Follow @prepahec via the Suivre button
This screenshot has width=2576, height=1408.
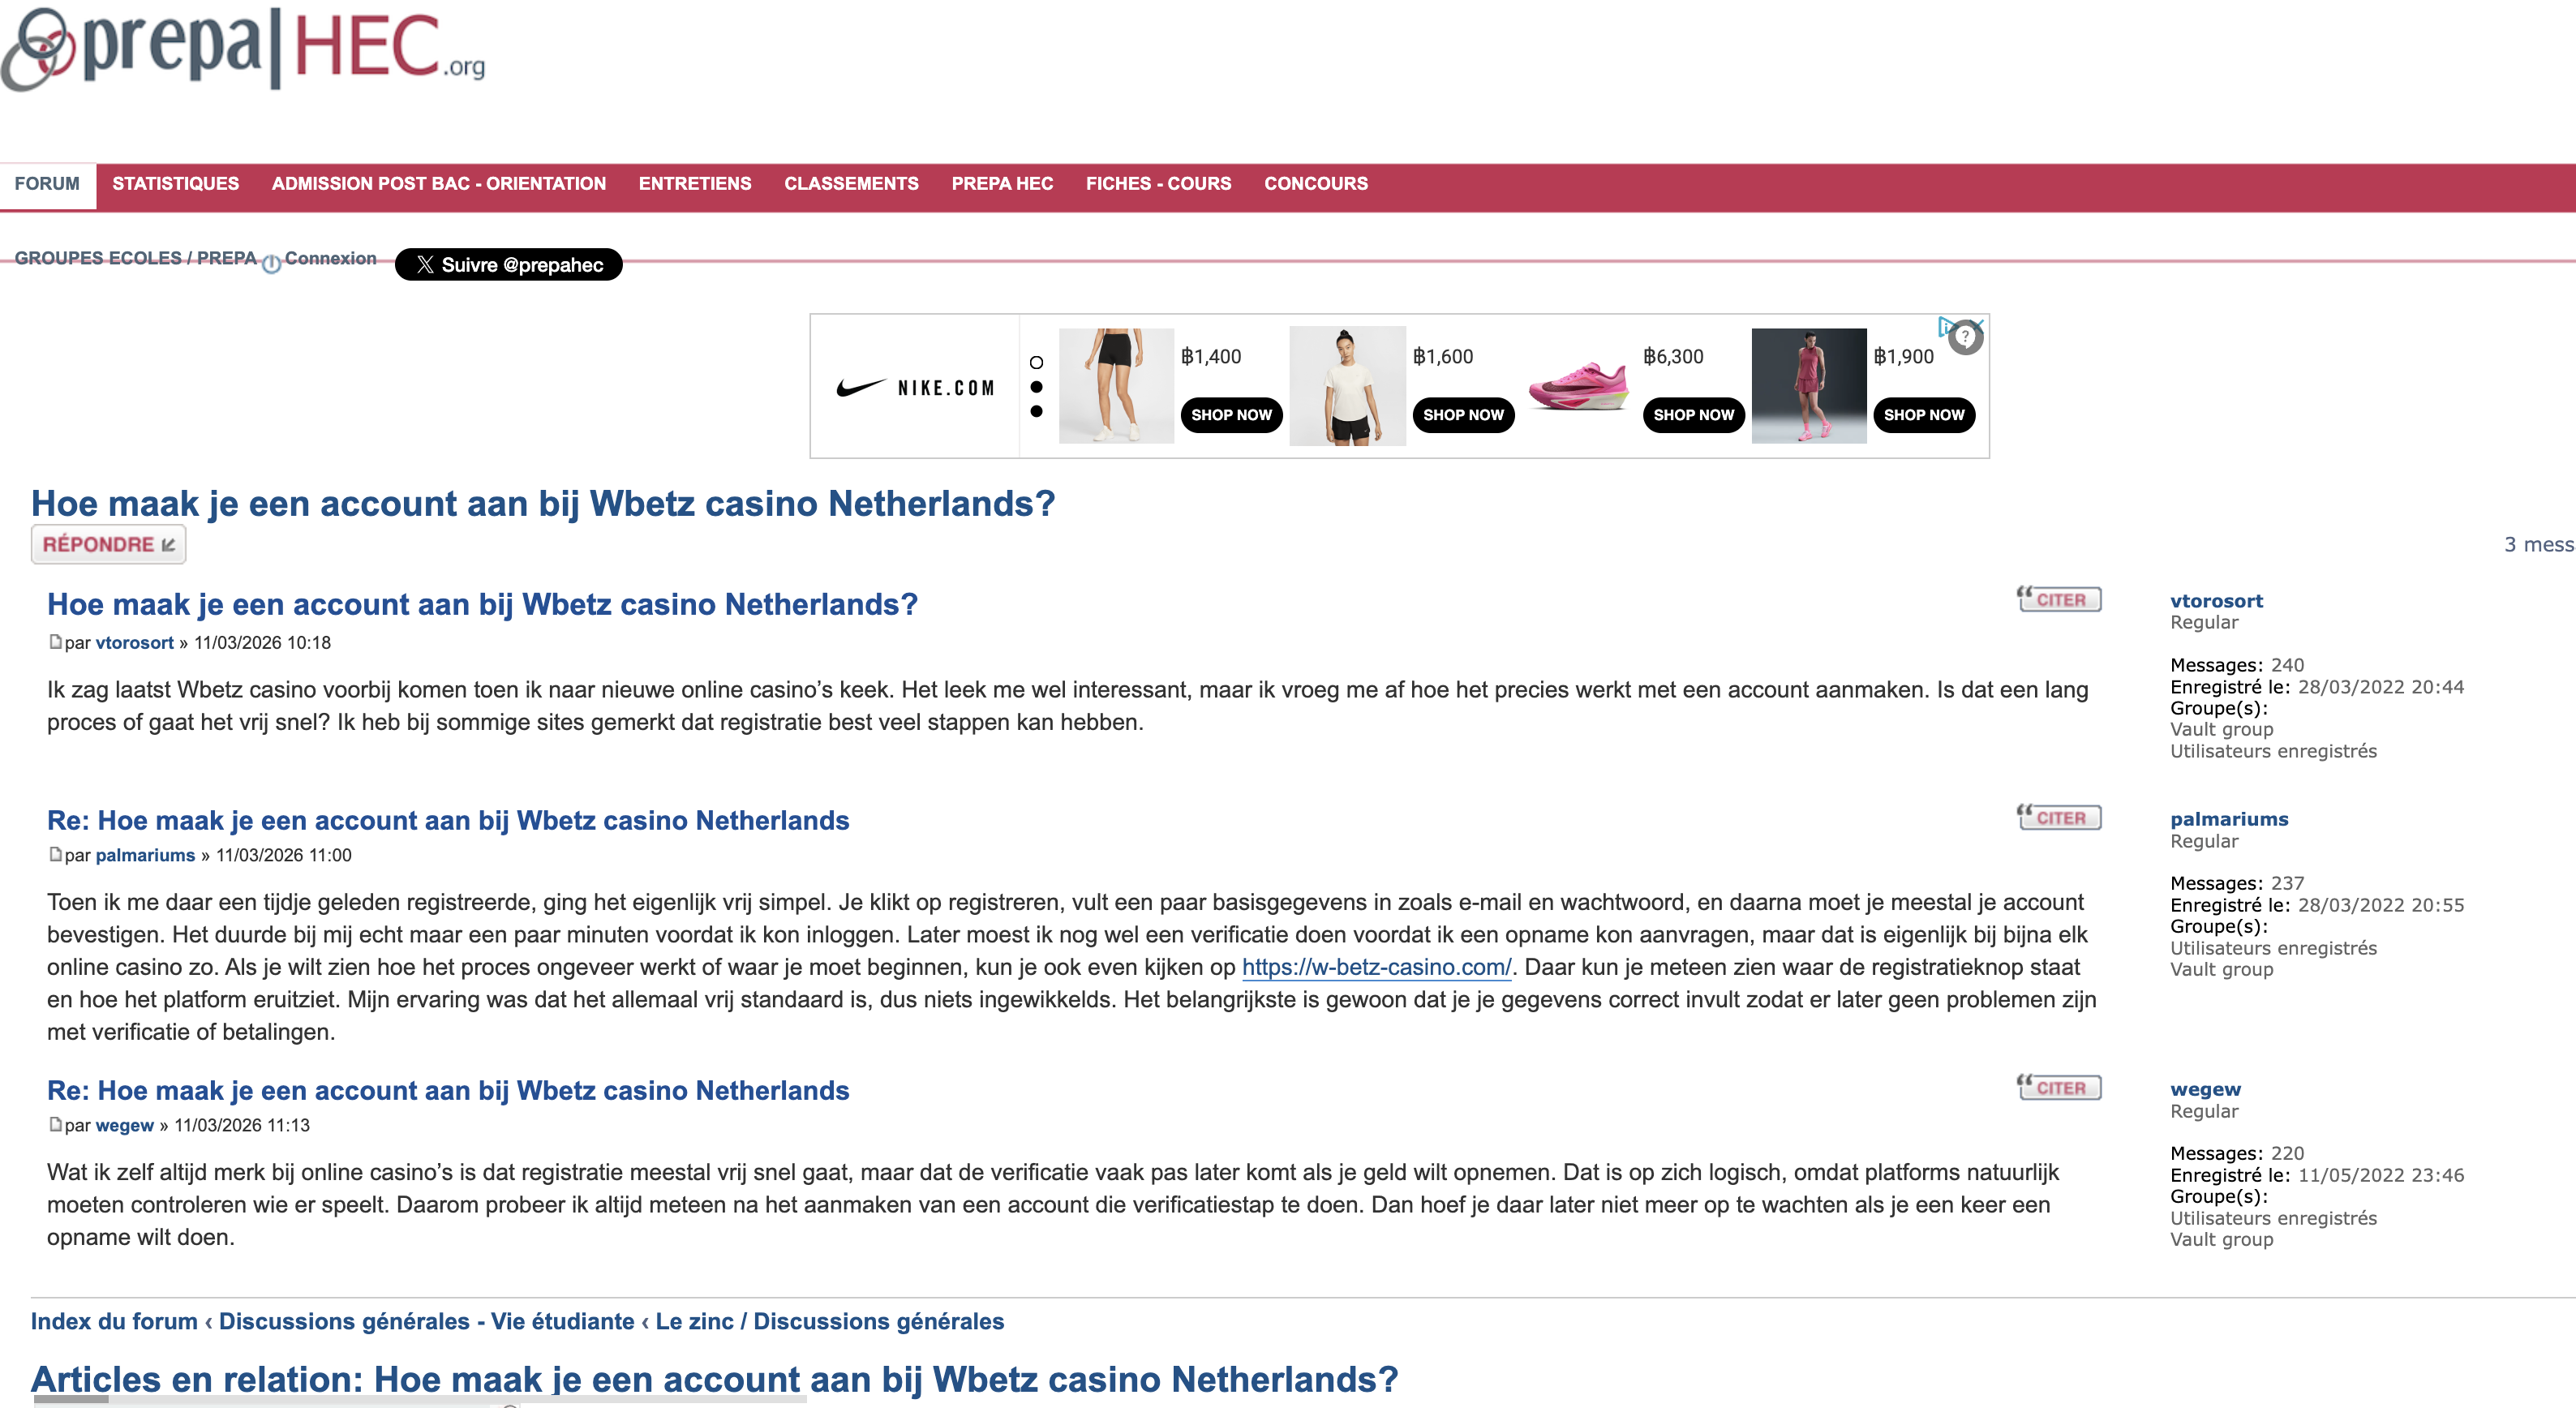tap(509, 265)
